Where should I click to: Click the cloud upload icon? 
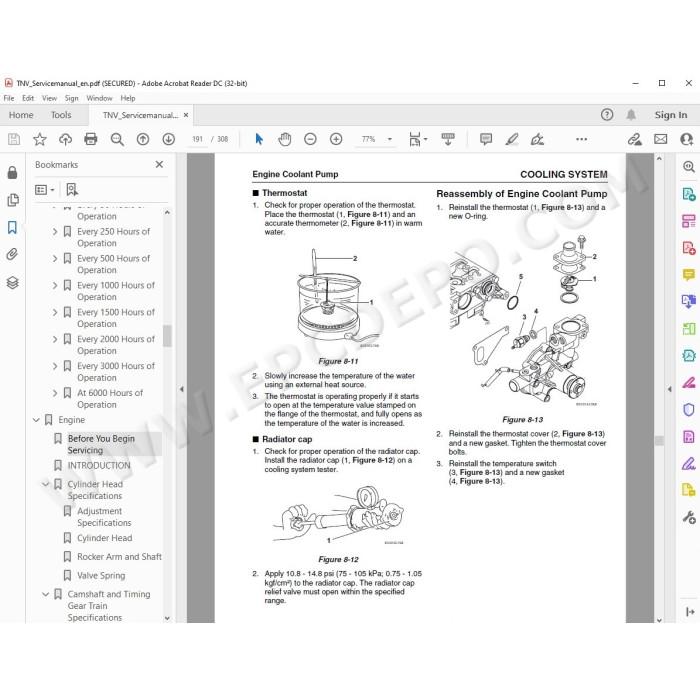coord(65,139)
